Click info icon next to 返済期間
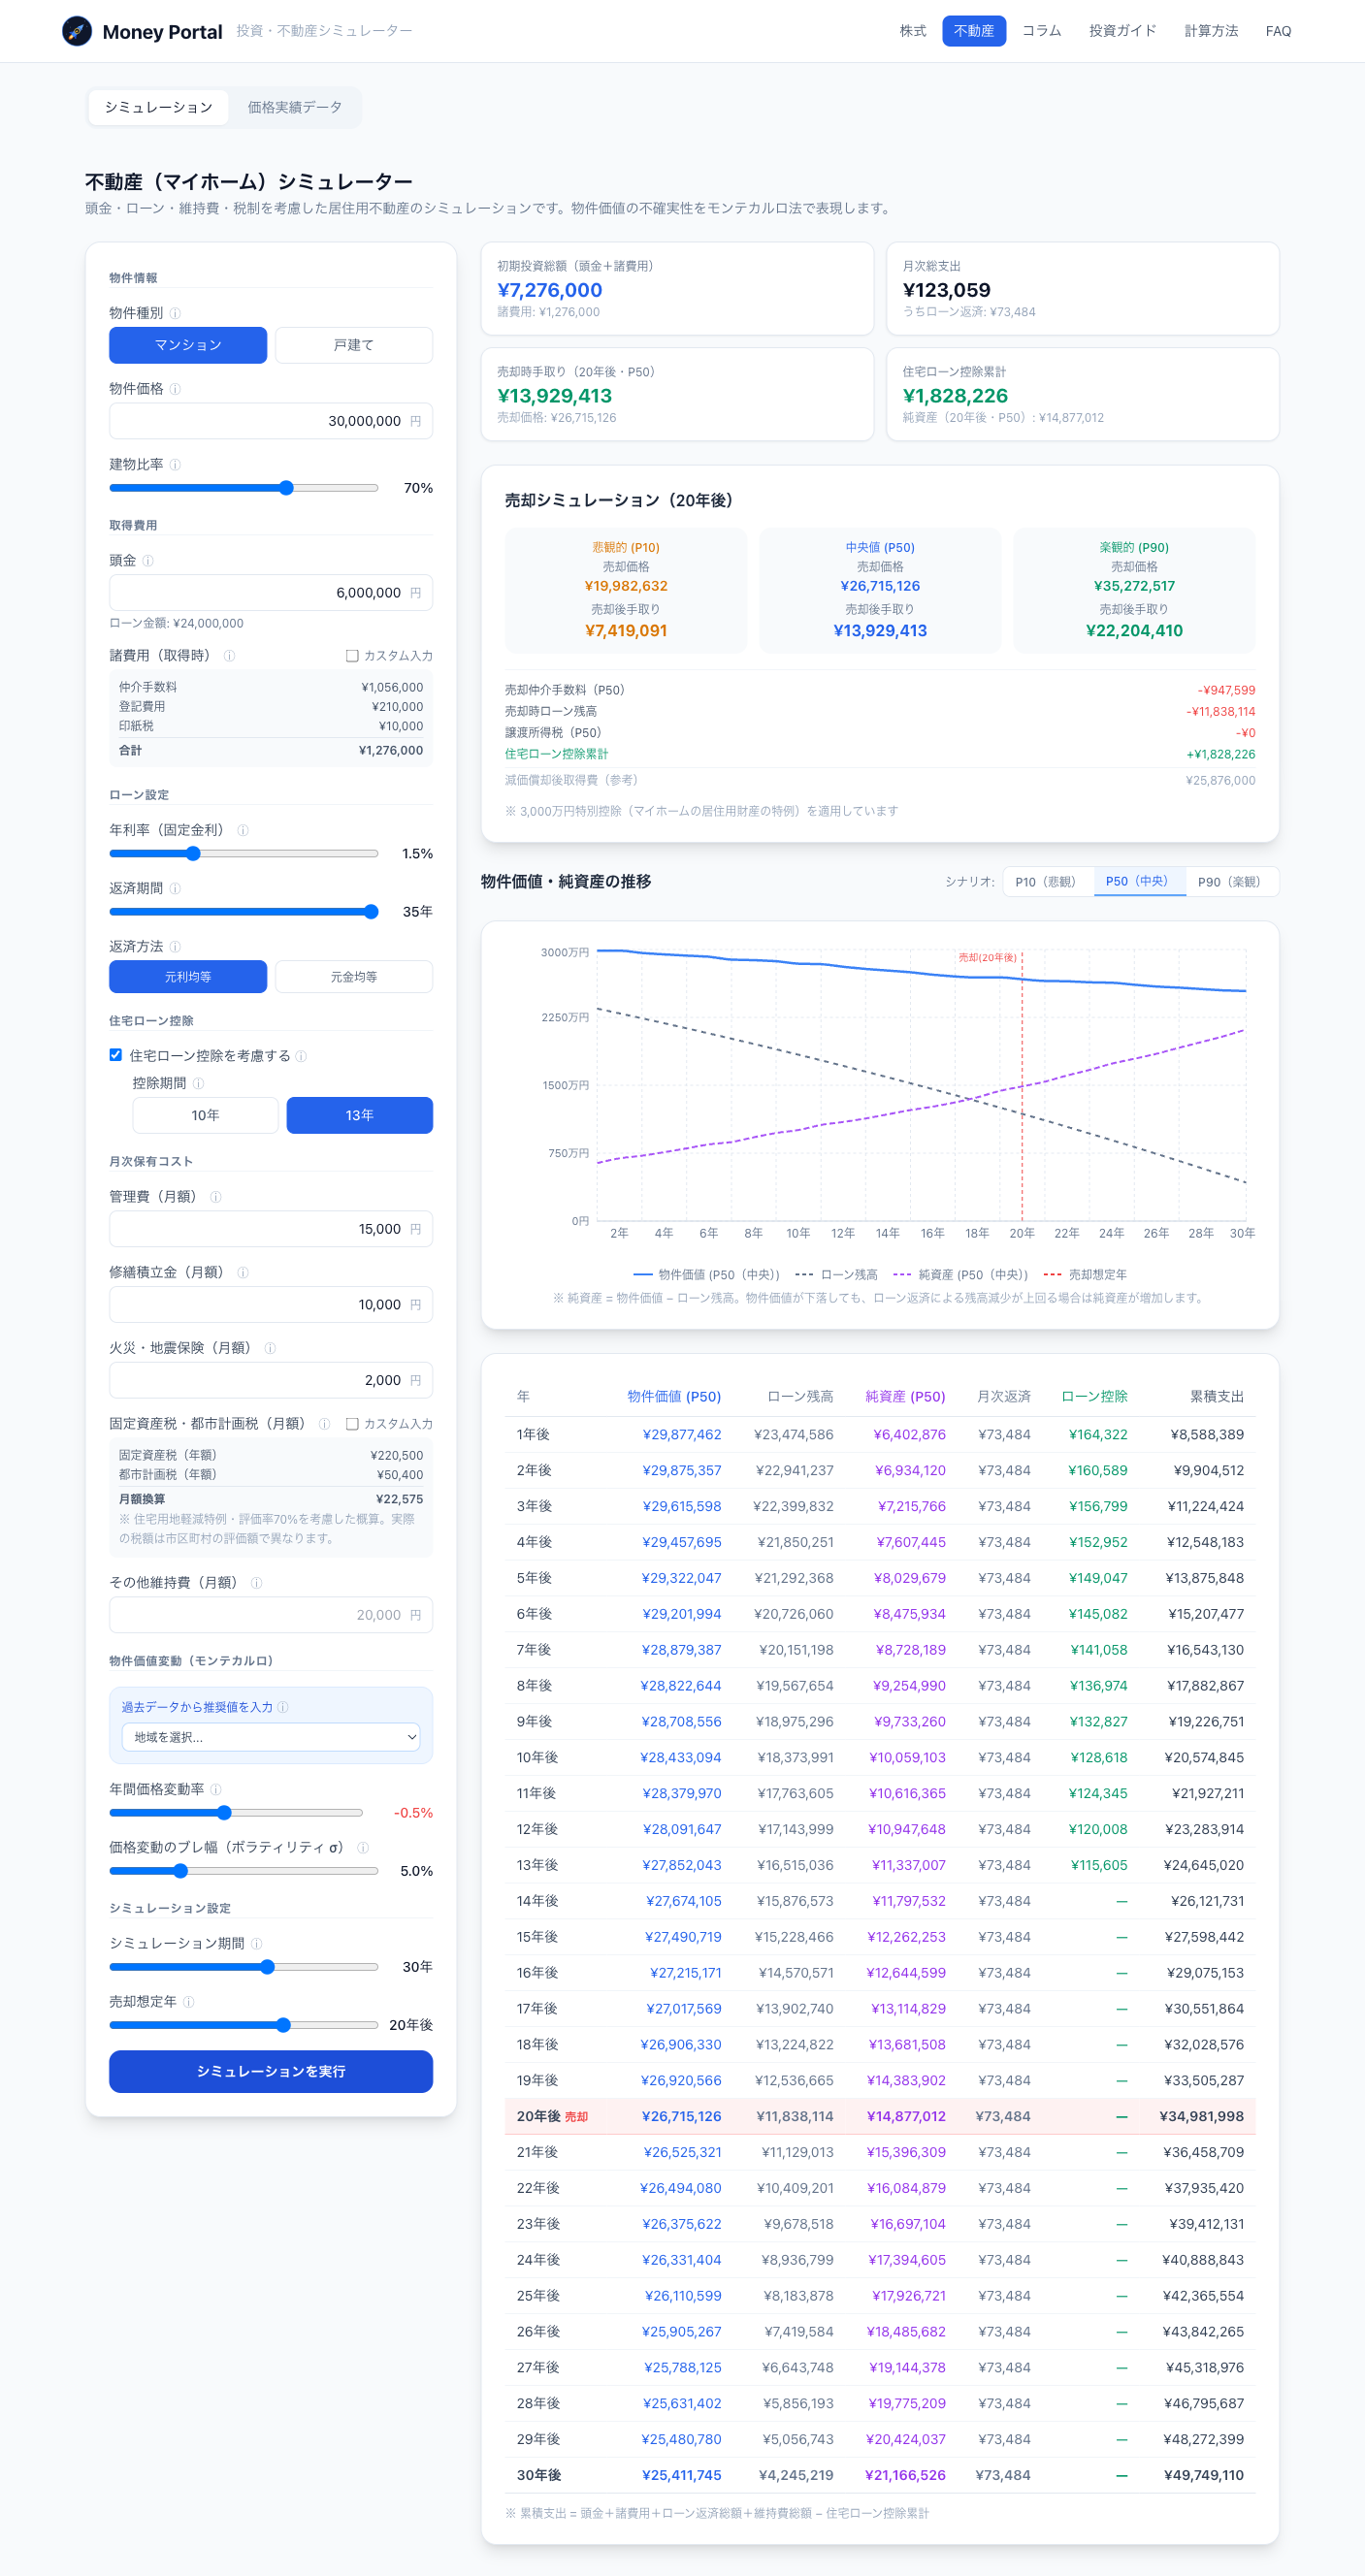 coord(175,889)
